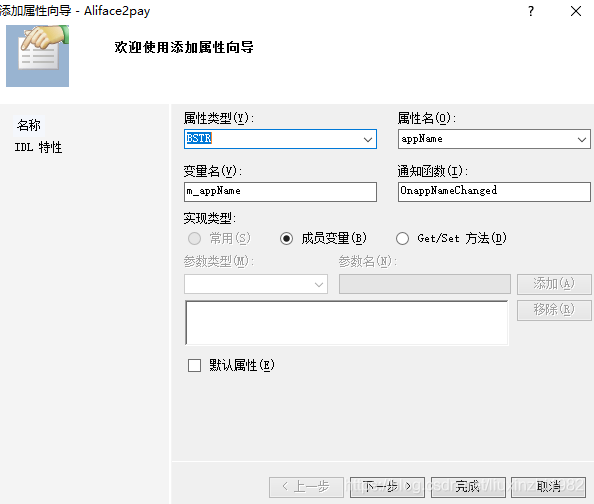This screenshot has width=594, height=504.
Task: Click the help question mark button
Action: 531,11
